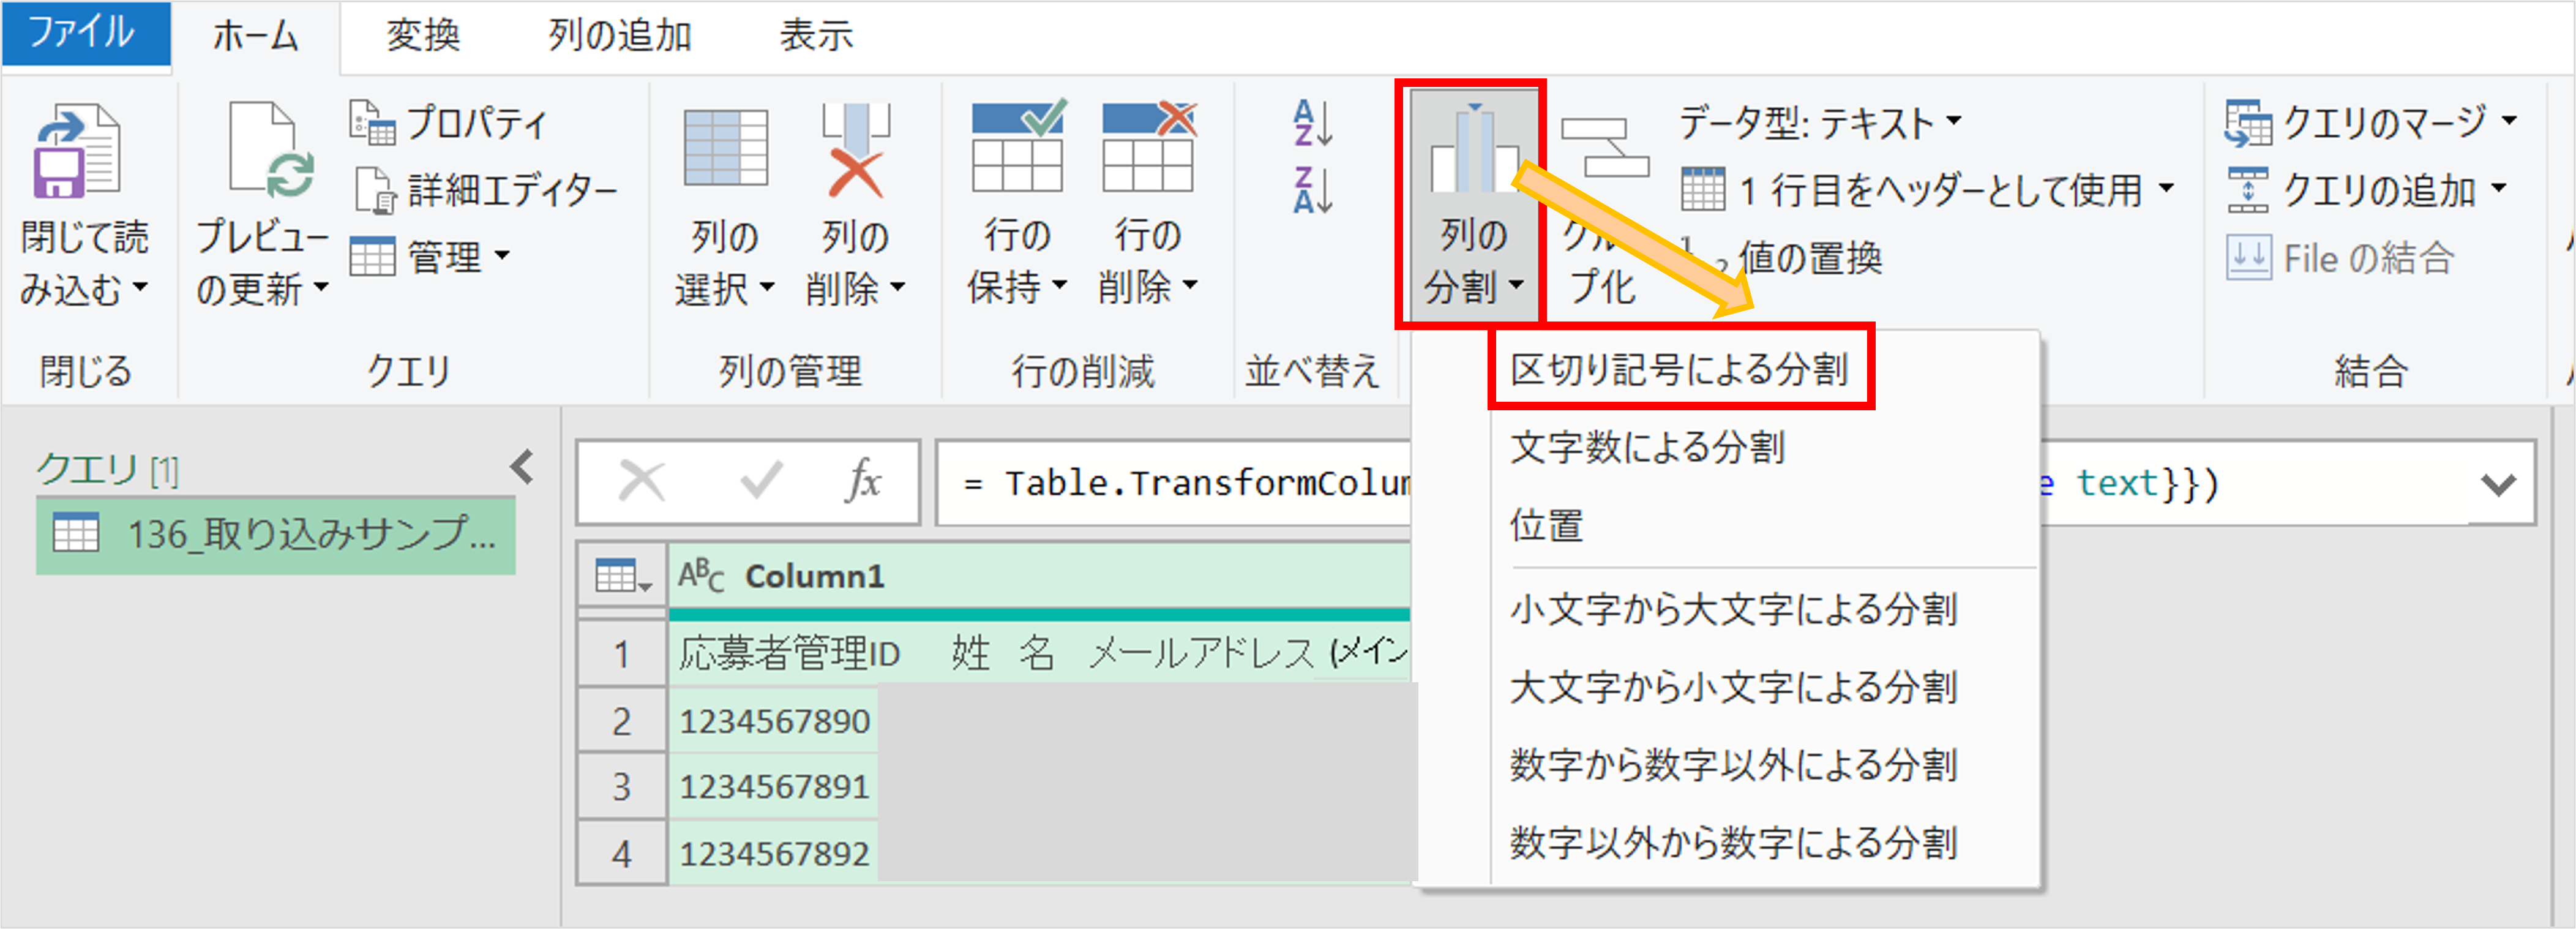Select 文字数による分割 menu item
This screenshot has height=929, width=2576.
tap(1647, 447)
